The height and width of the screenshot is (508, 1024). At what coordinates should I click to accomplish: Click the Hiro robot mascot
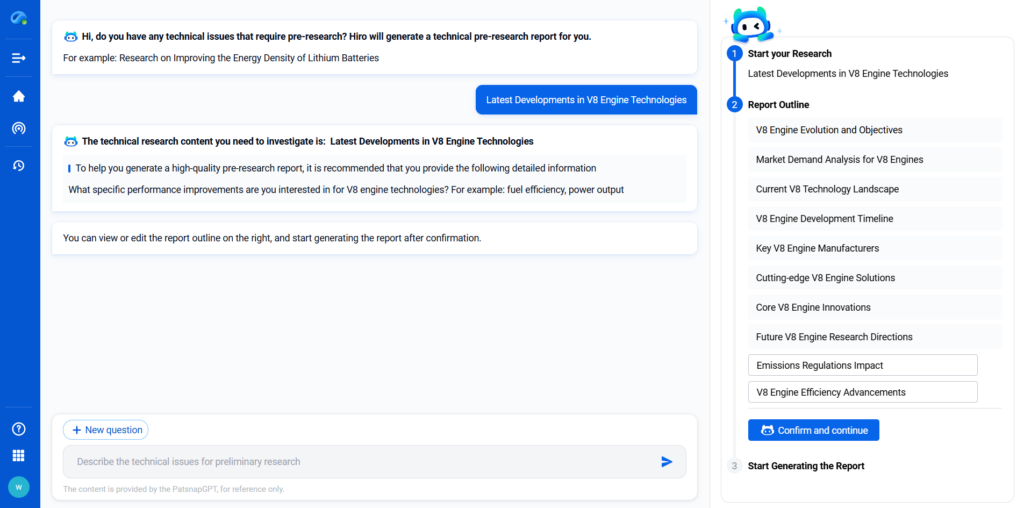click(x=750, y=24)
